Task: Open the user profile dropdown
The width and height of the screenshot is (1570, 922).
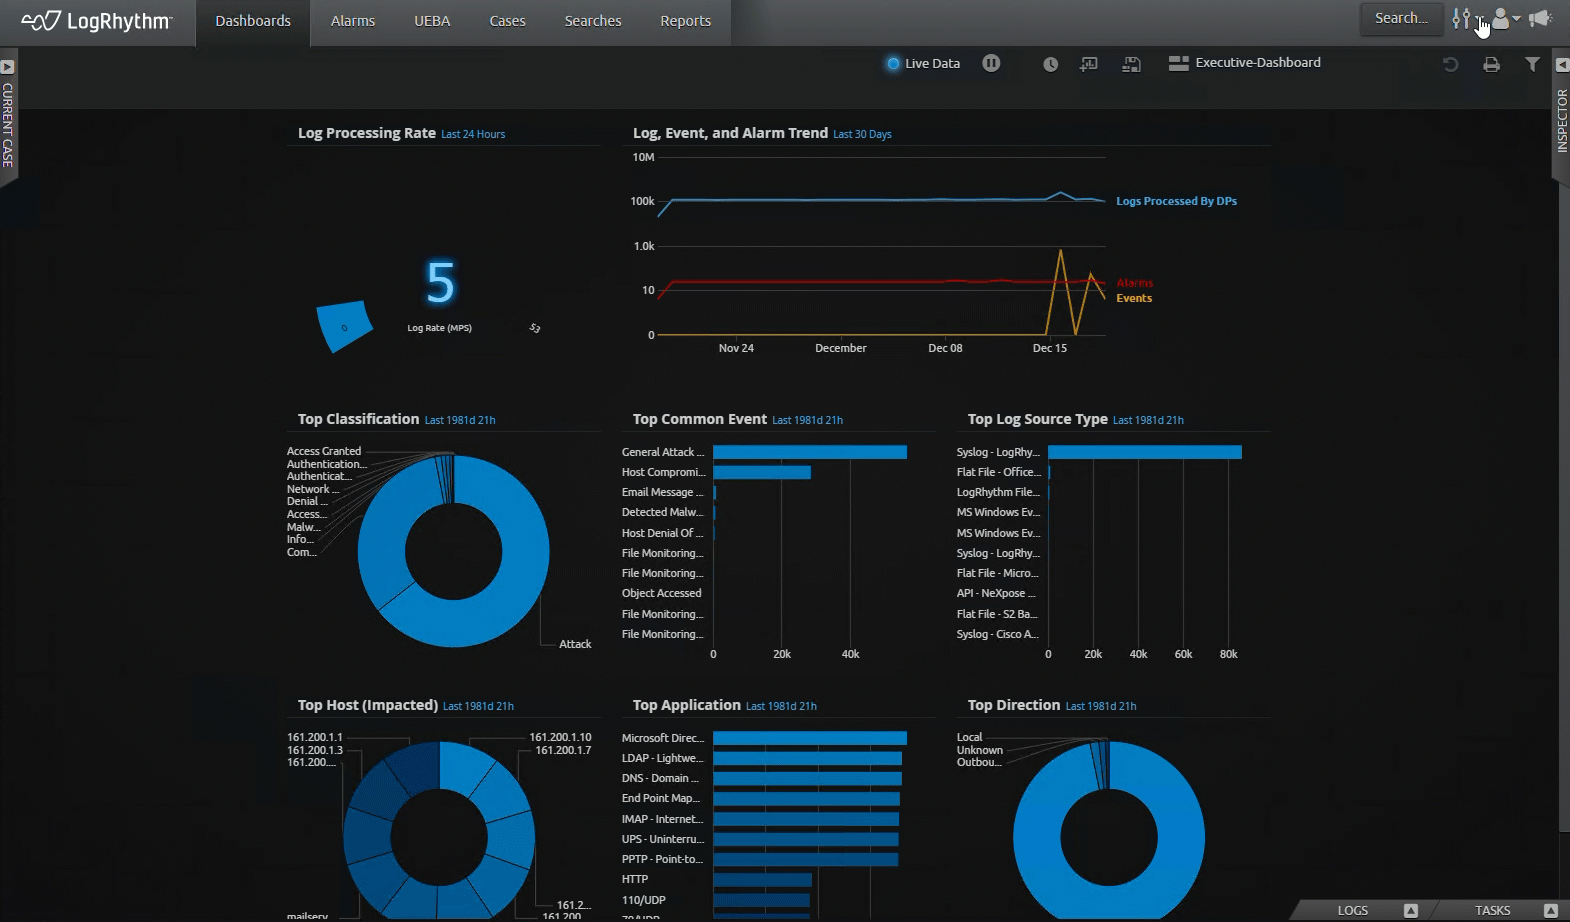Action: point(1504,19)
